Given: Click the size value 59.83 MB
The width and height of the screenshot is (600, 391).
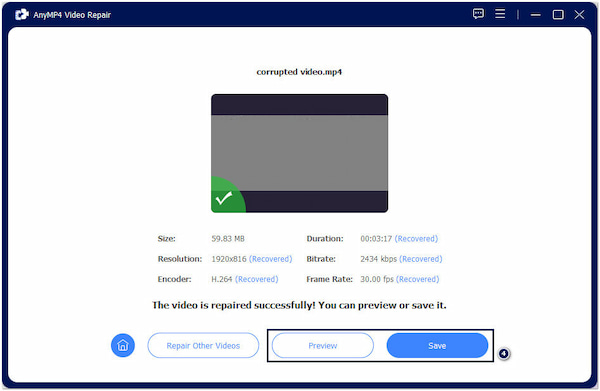Looking at the screenshot, I should tap(228, 239).
